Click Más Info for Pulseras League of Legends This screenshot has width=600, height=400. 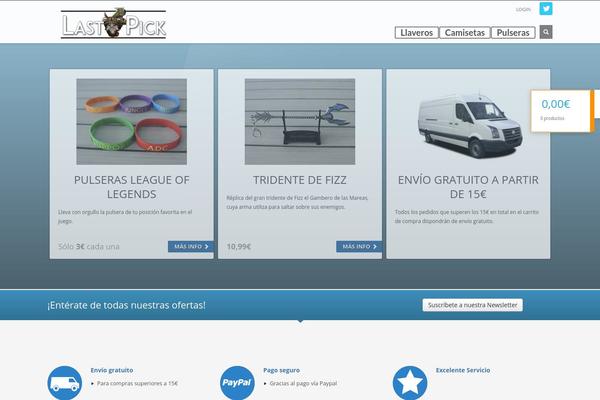pos(191,247)
